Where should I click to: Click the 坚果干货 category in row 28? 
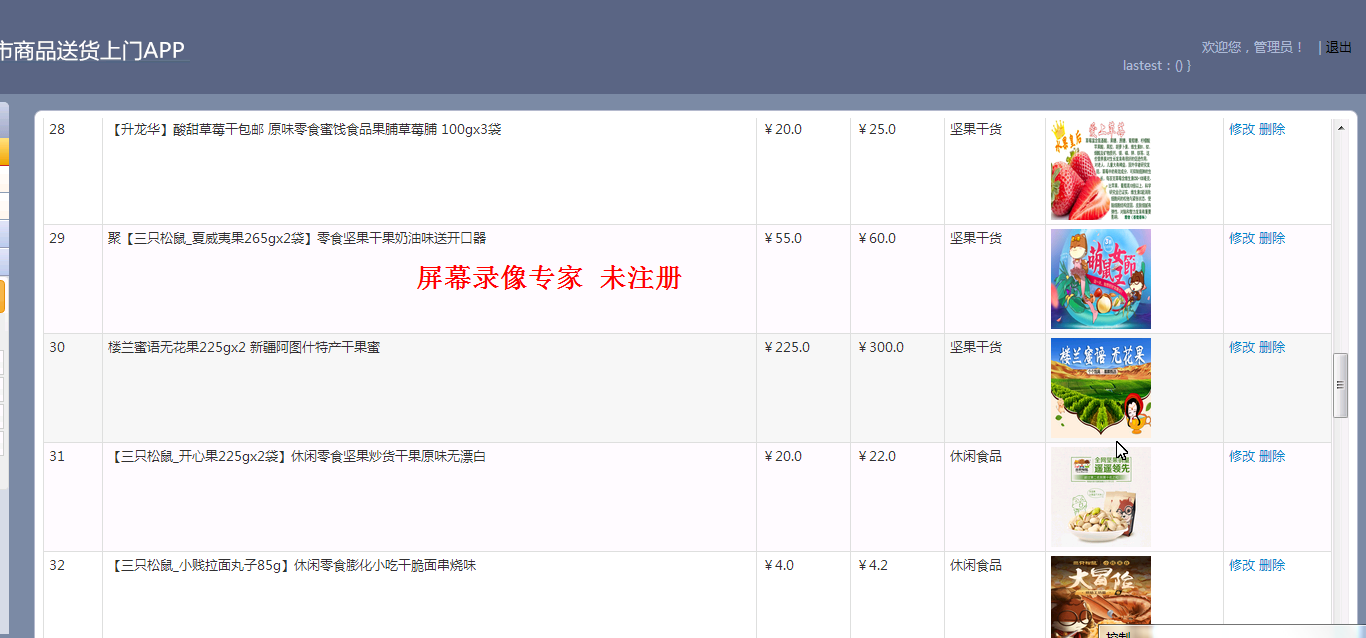tap(976, 129)
